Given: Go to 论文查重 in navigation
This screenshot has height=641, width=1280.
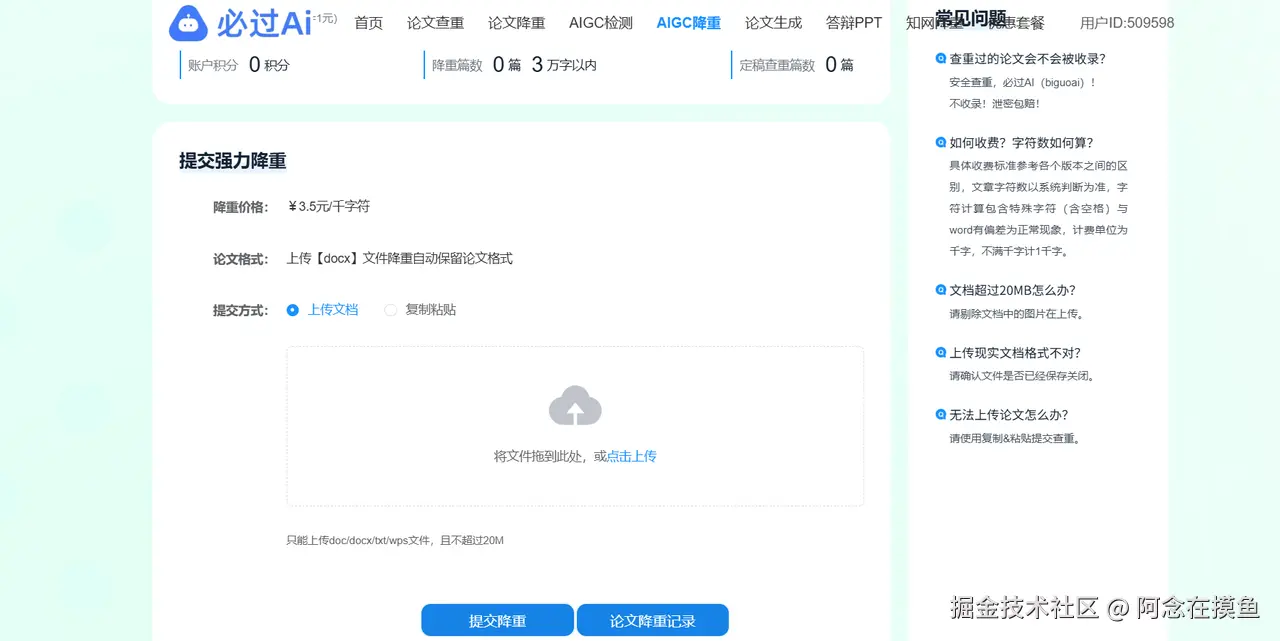Looking at the screenshot, I should [x=436, y=23].
